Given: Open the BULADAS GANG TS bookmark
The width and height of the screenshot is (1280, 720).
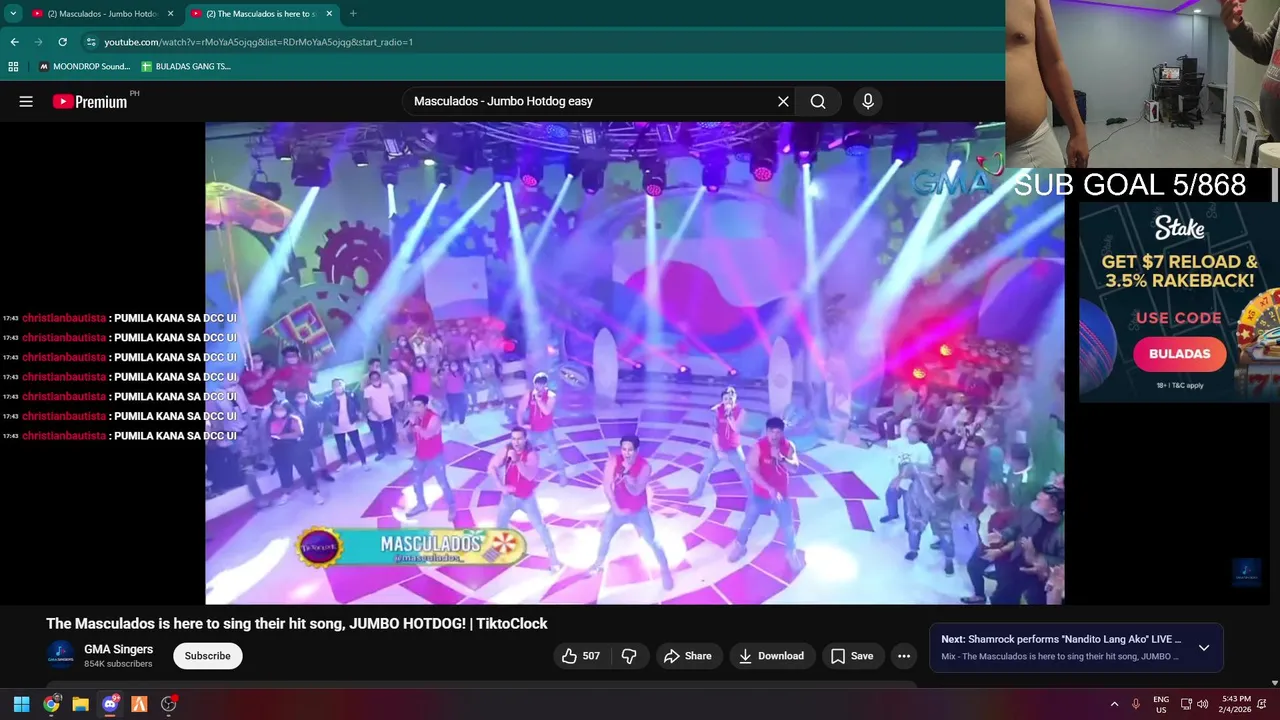Looking at the screenshot, I should pos(186,66).
